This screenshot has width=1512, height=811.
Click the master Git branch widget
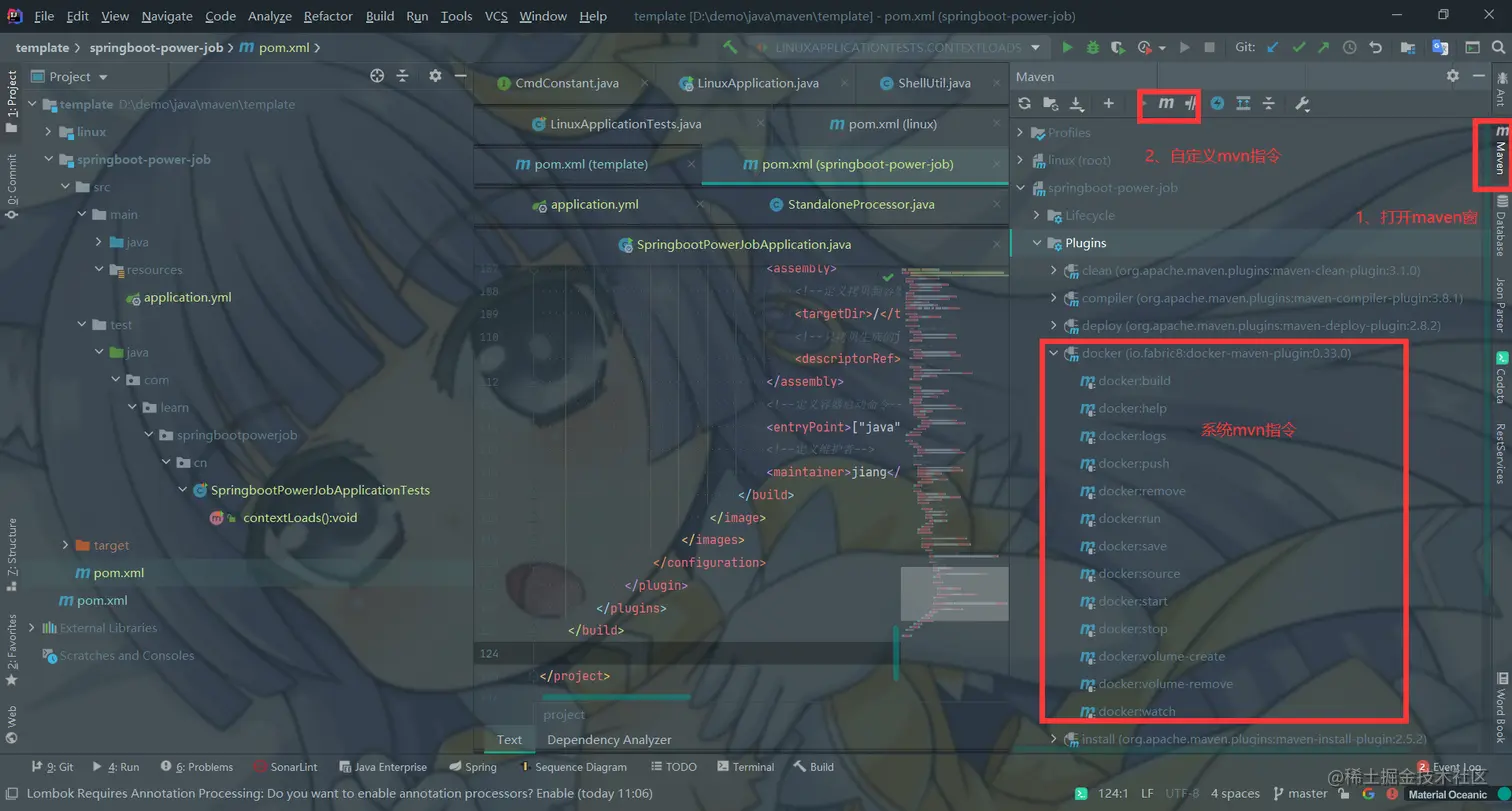pyautogui.click(x=1299, y=794)
